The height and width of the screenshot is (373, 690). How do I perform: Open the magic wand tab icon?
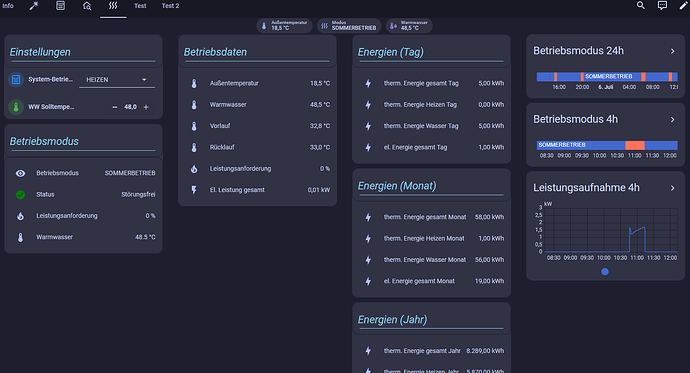(x=34, y=6)
